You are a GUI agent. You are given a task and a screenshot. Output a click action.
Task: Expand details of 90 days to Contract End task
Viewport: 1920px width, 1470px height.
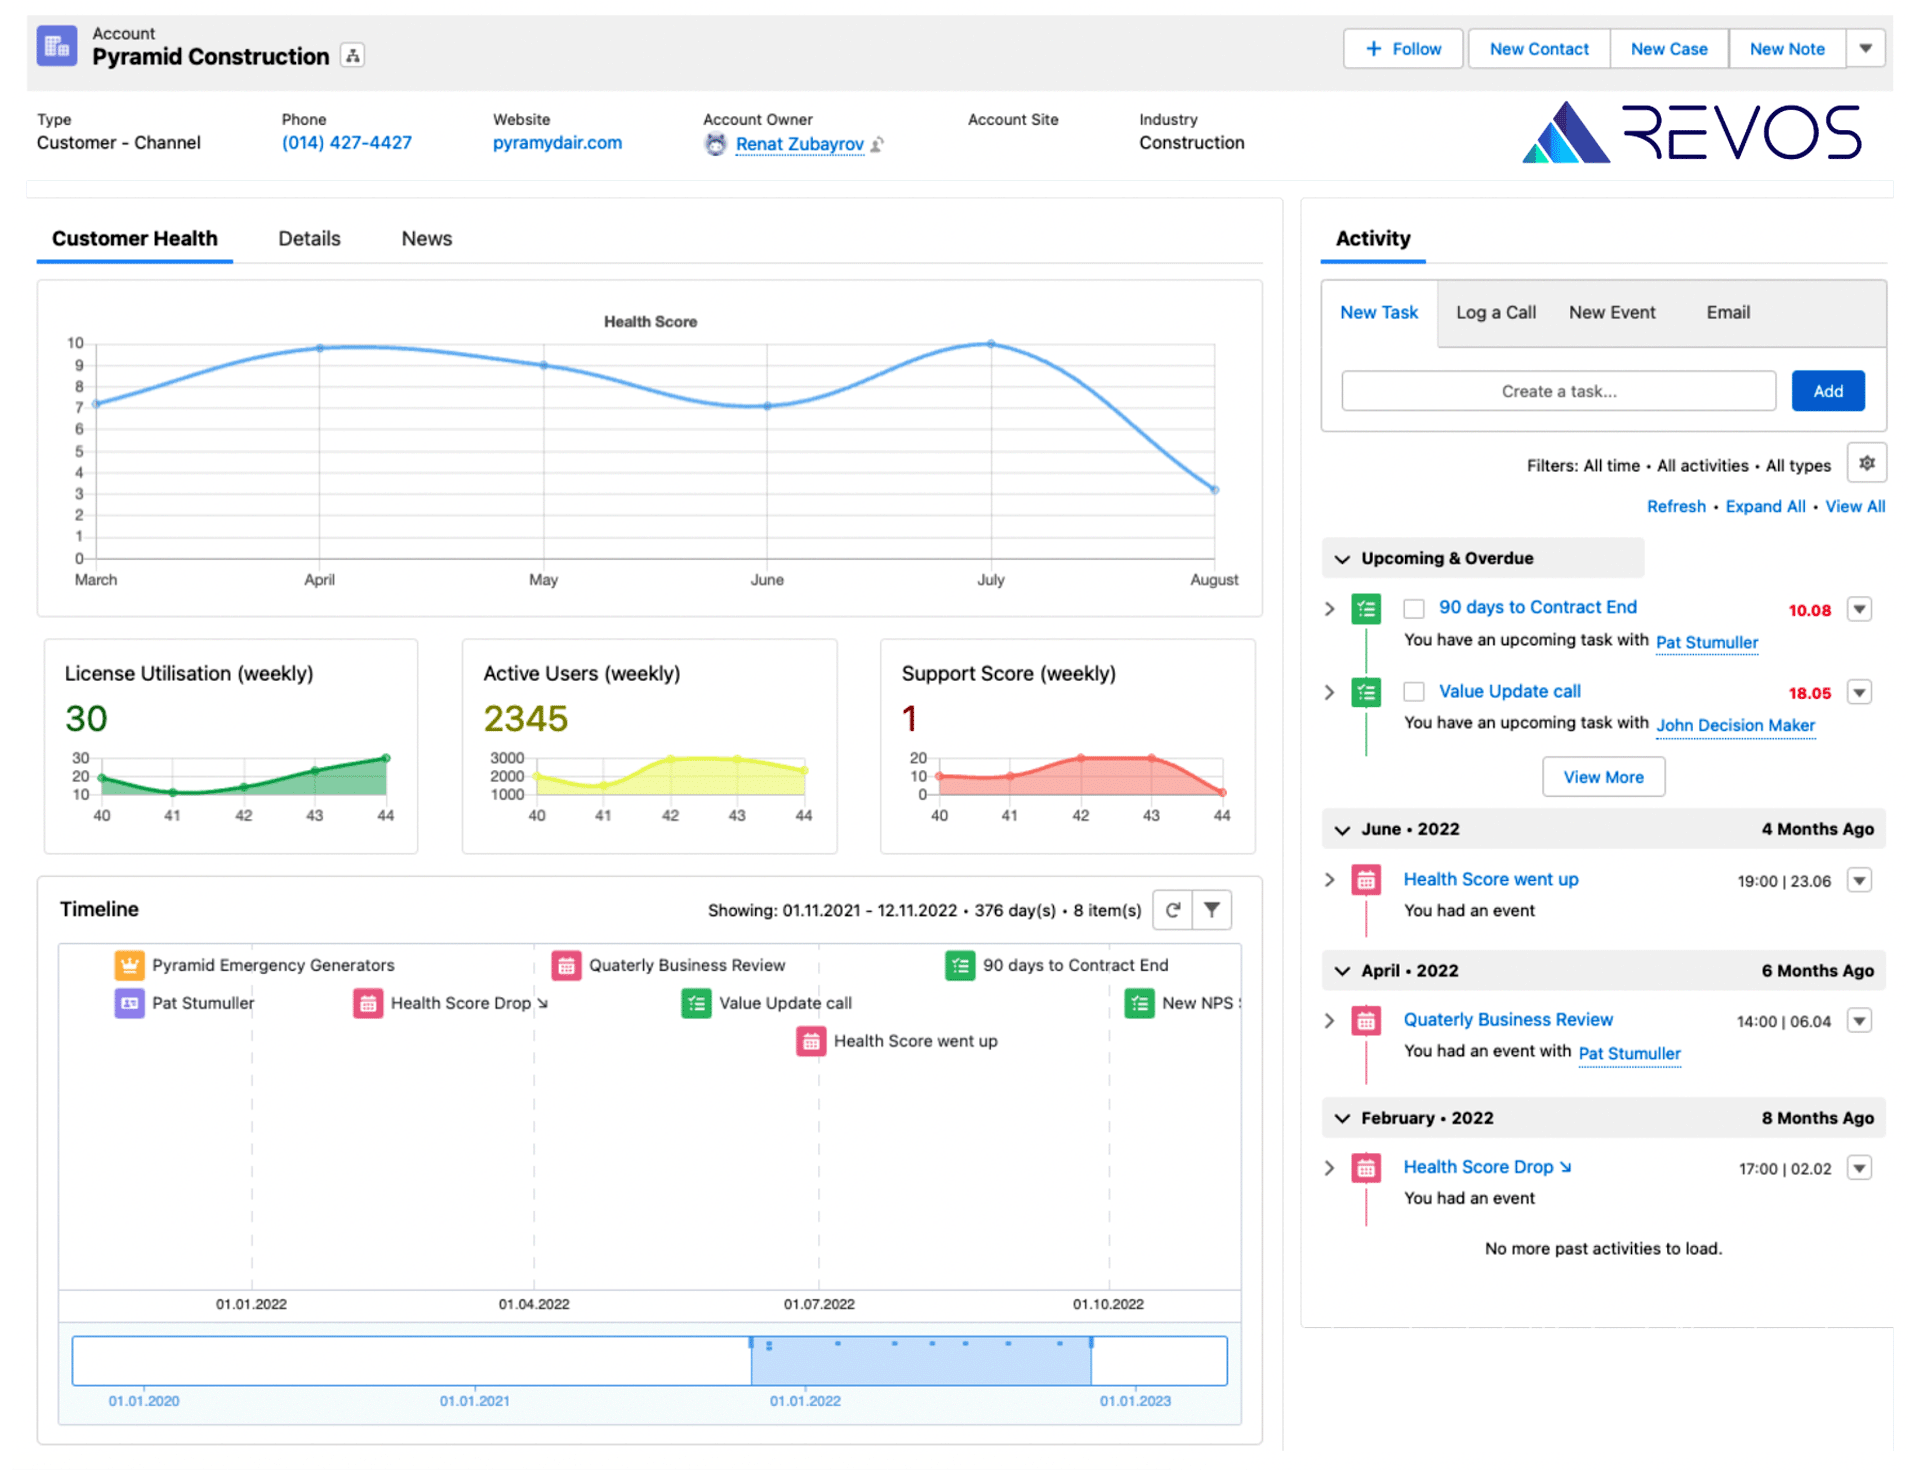click(x=1329, y=608)
